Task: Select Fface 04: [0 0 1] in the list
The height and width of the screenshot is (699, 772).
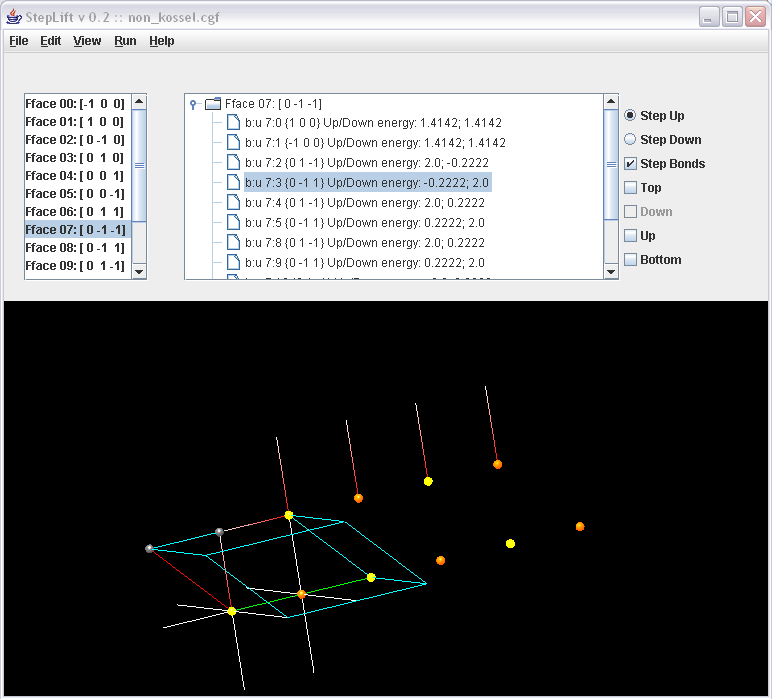Action: (75, 176)
